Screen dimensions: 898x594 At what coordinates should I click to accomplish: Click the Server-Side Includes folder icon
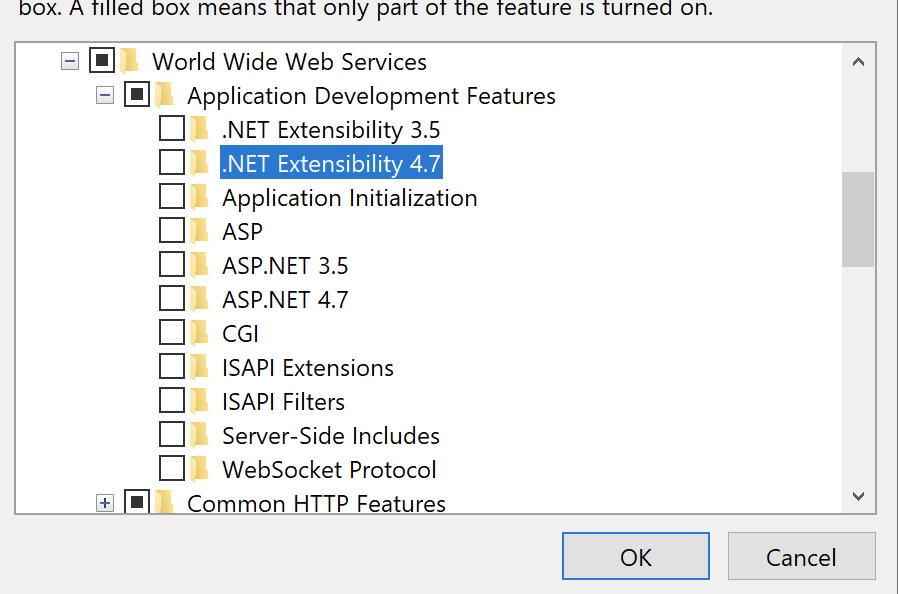[200, 436]
